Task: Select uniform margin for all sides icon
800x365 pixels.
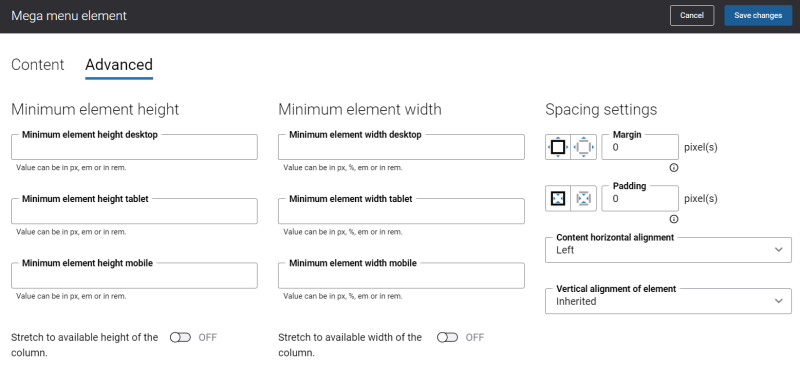Action: coord(558,147)
